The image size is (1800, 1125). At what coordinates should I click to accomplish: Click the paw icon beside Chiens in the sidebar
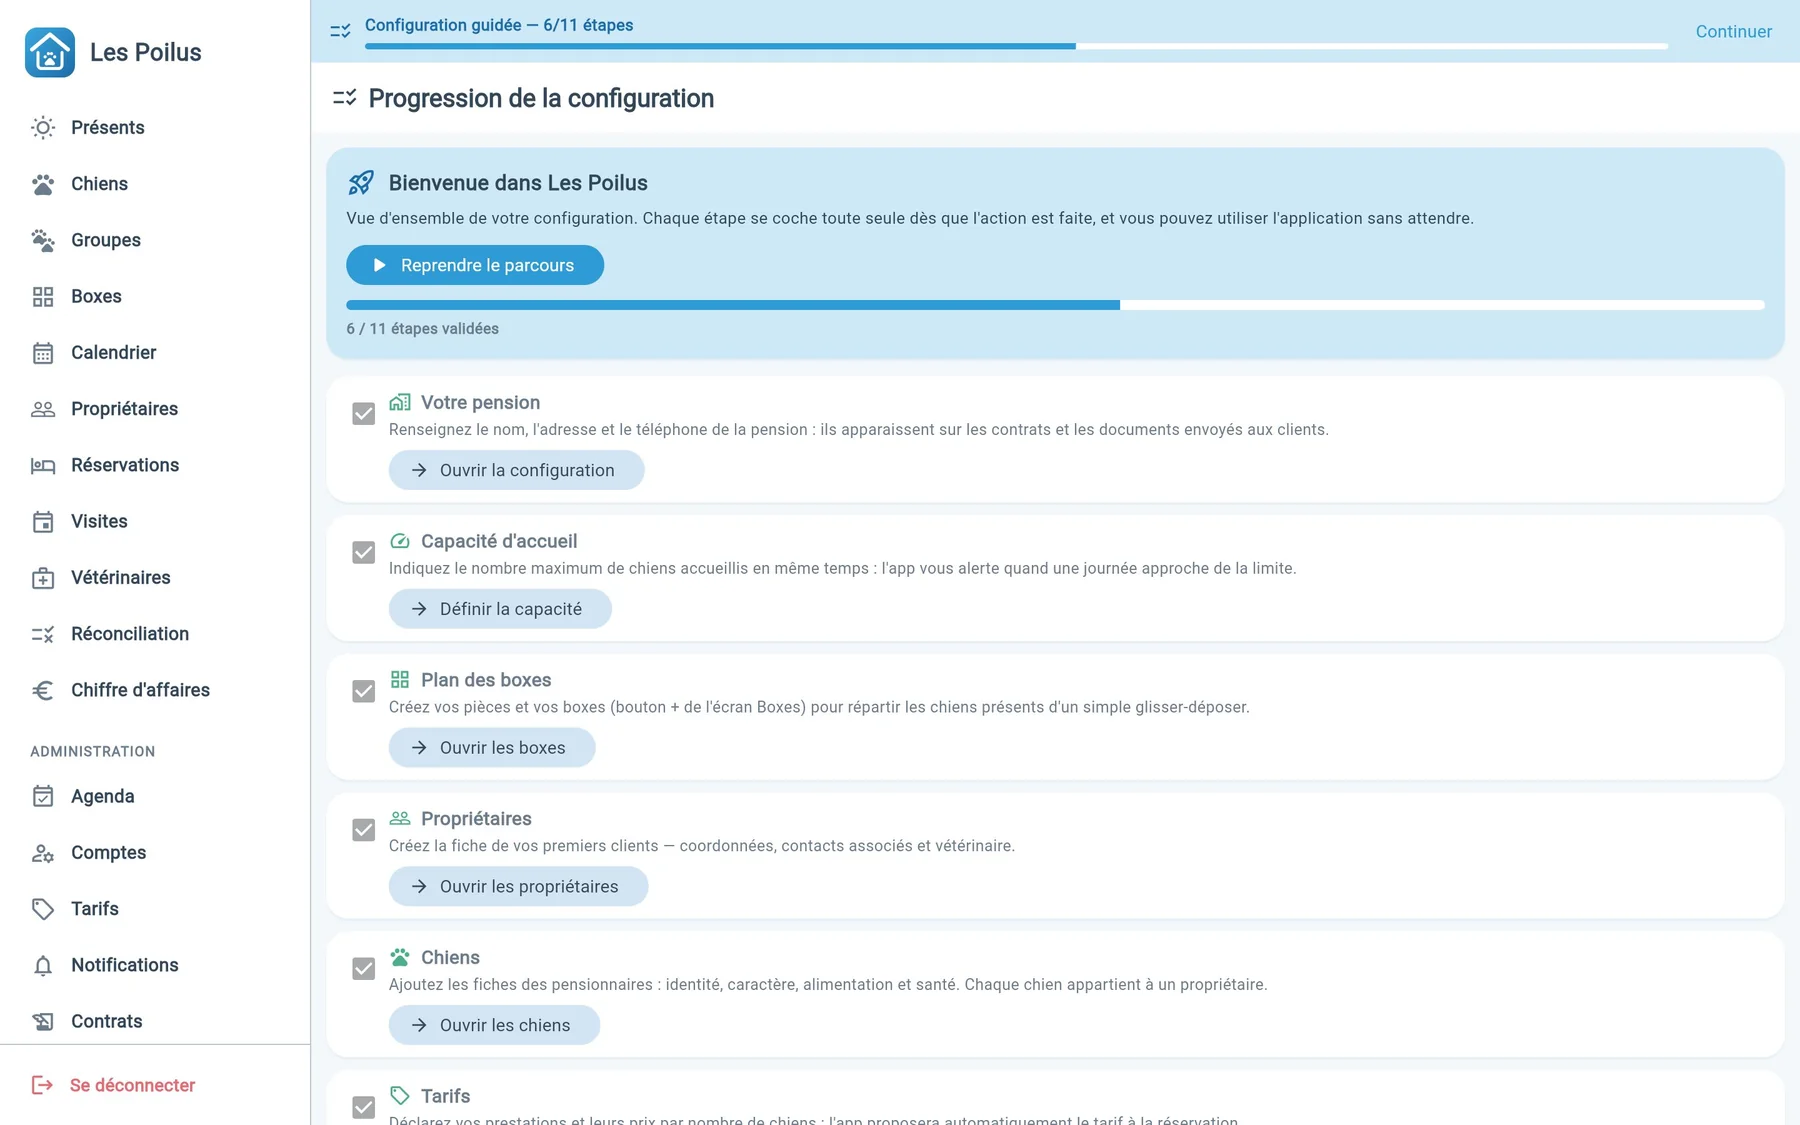coord(43,184)
